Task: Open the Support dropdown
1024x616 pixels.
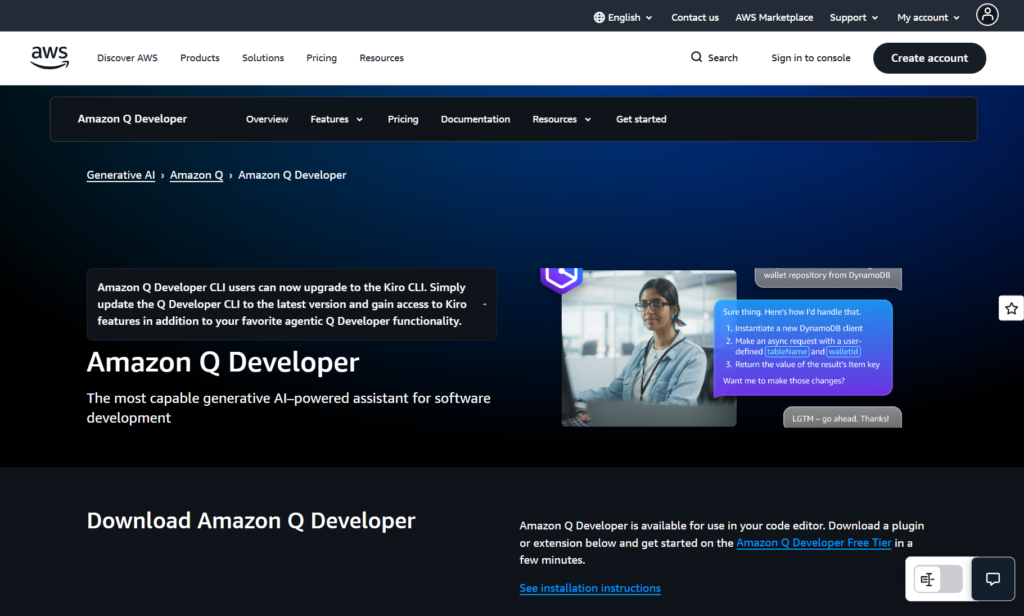Action: click(853, 16)
